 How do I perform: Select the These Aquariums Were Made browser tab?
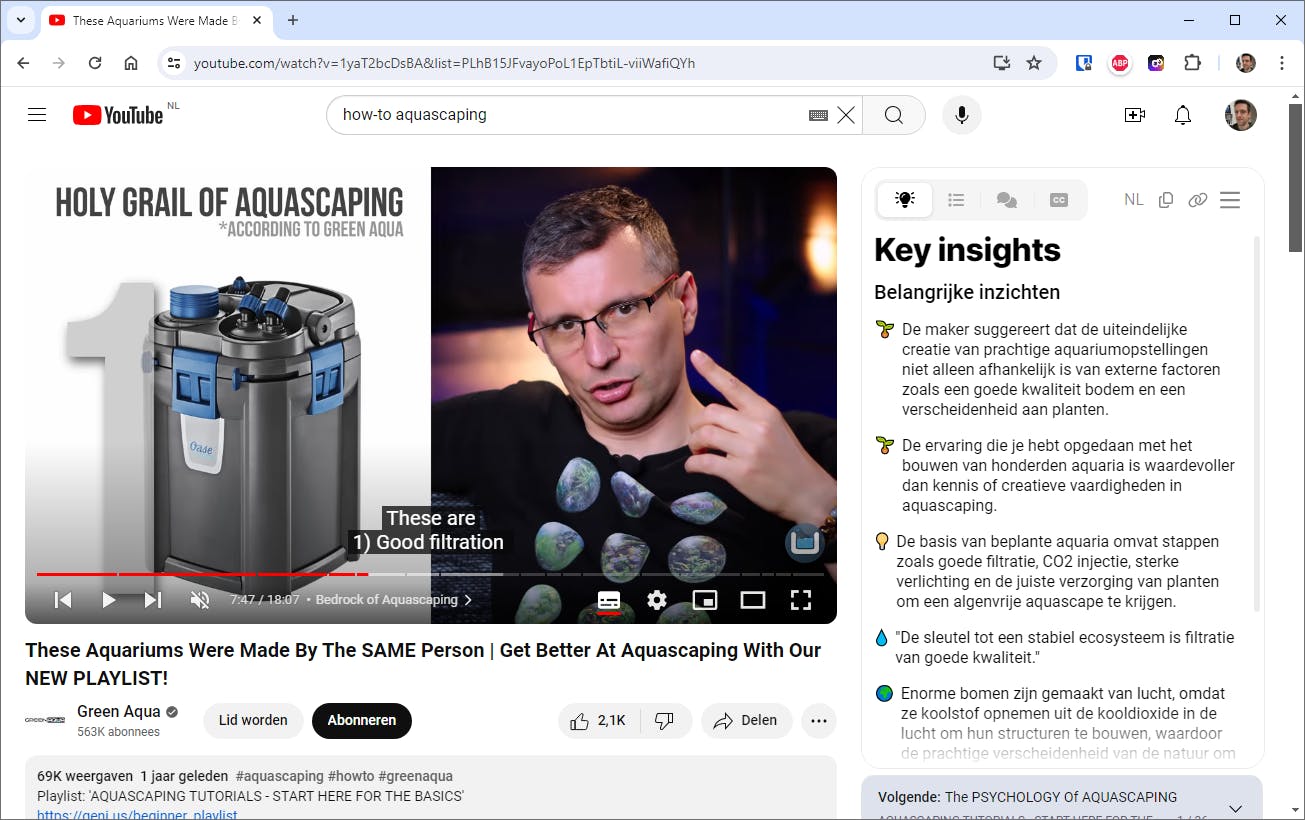pyautogui.click(x=155, y=20)
